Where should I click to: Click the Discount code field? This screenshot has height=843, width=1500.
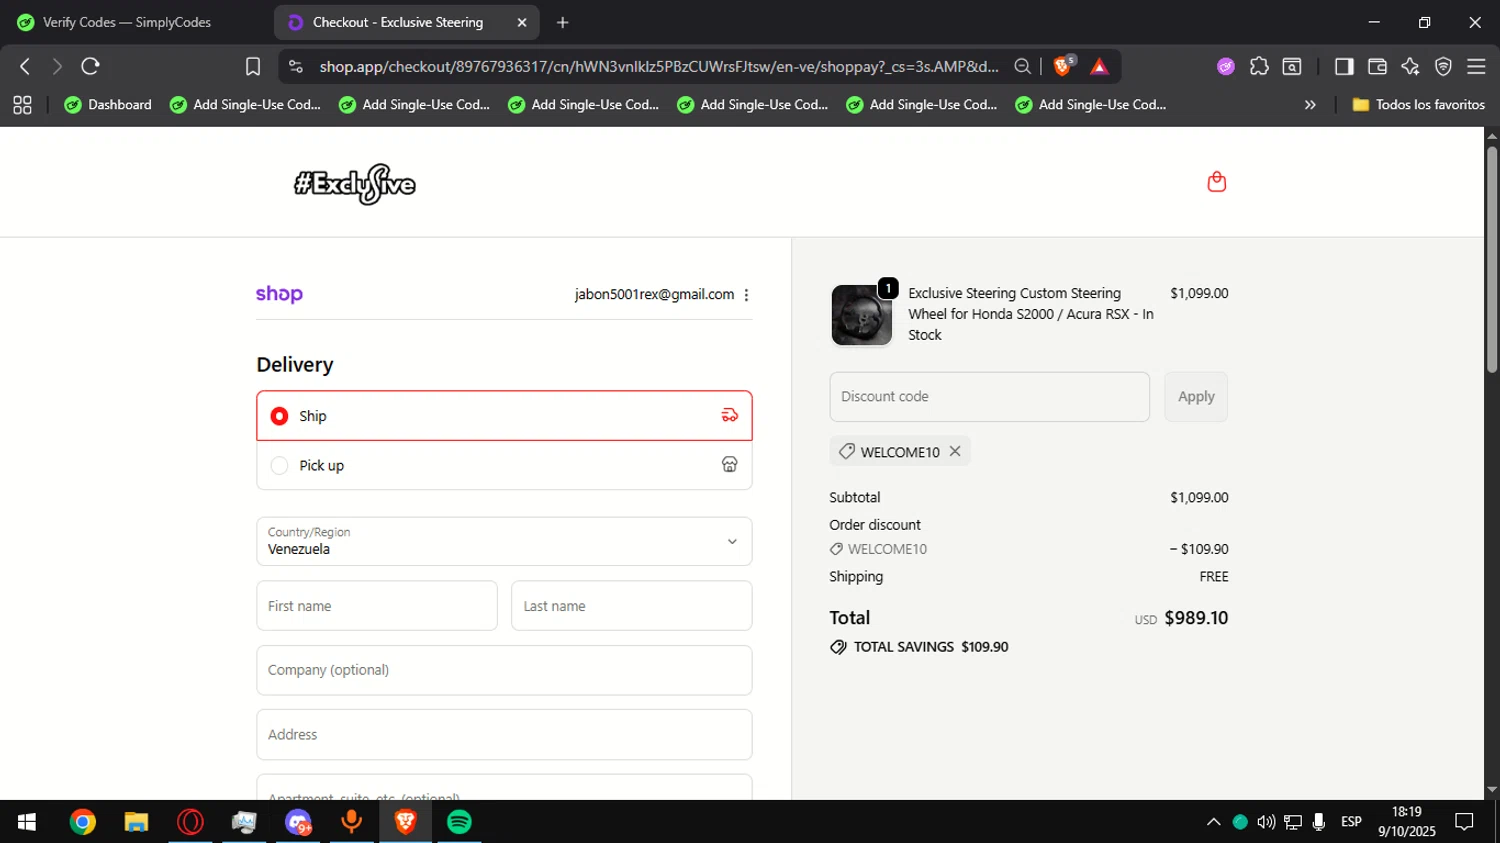[x=989, y=397]
